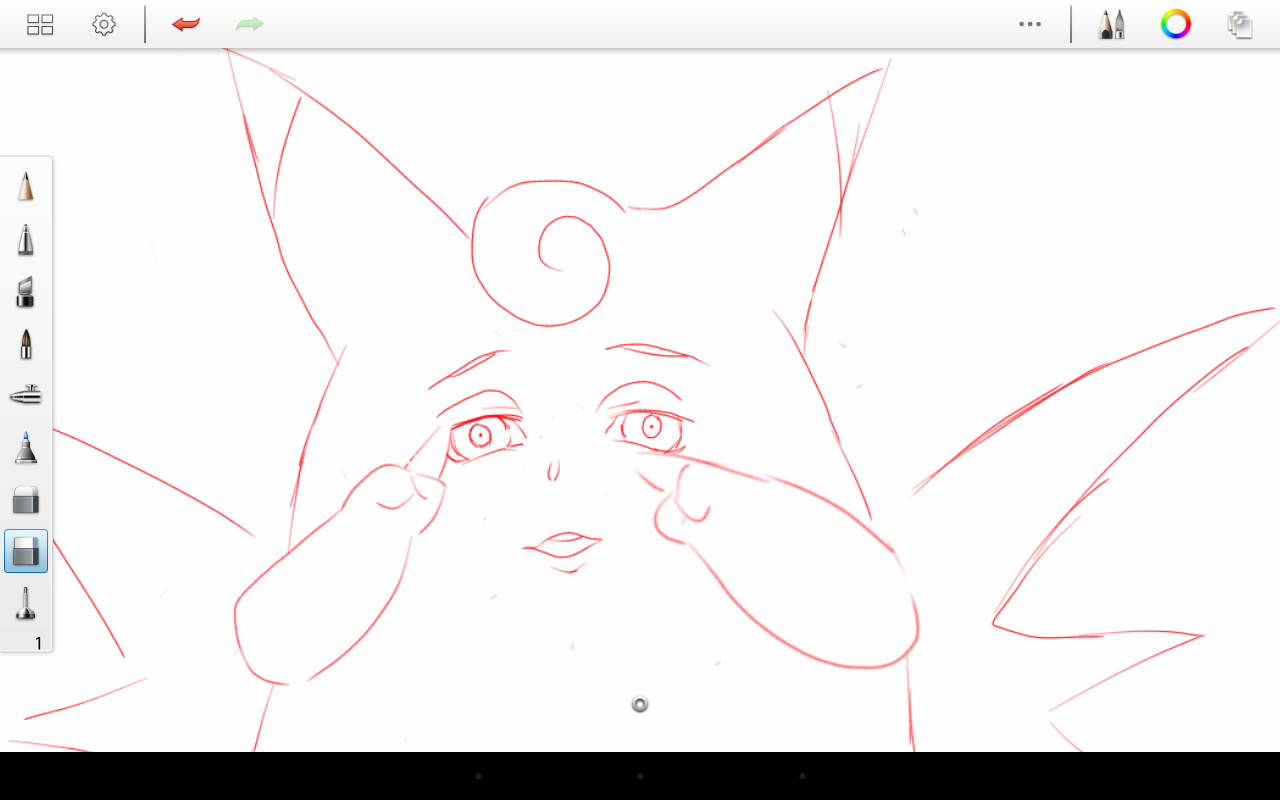Open the brush library pencils icon
This screenshot has height=800, width=1280.
pyautogui.click(x=1111, y=24)
